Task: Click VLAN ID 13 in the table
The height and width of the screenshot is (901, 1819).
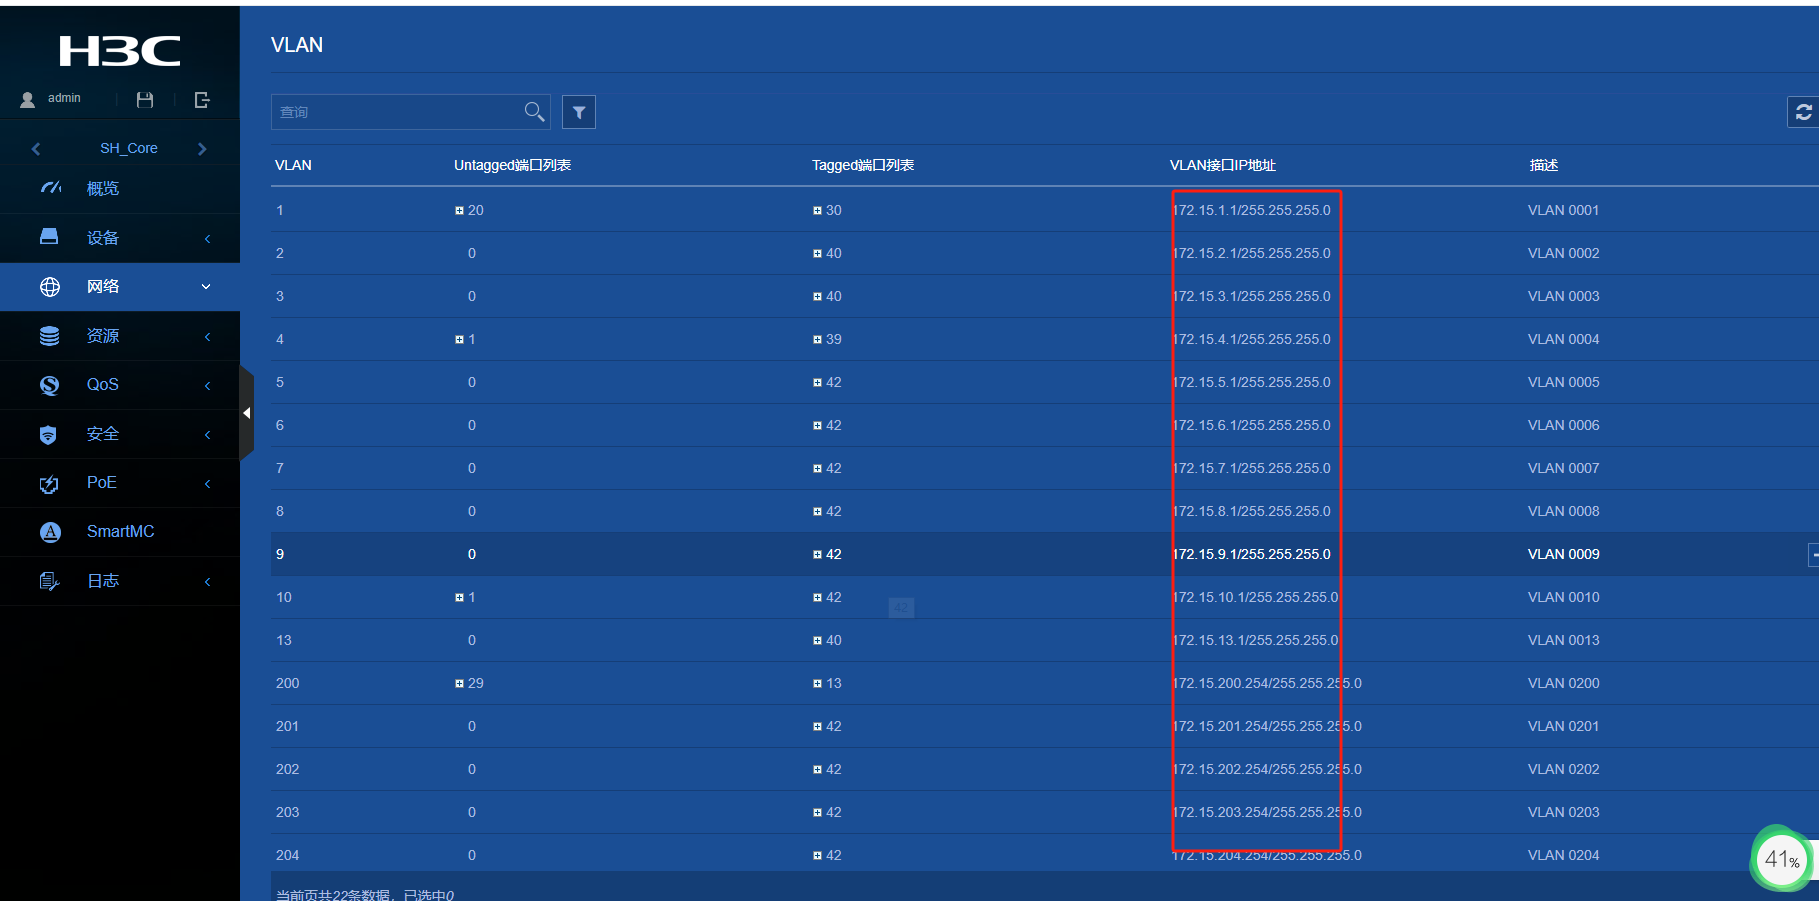Action: pos(284,641)
